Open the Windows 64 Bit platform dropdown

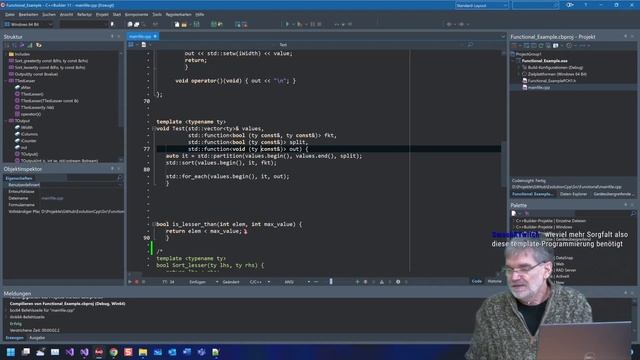28,24
